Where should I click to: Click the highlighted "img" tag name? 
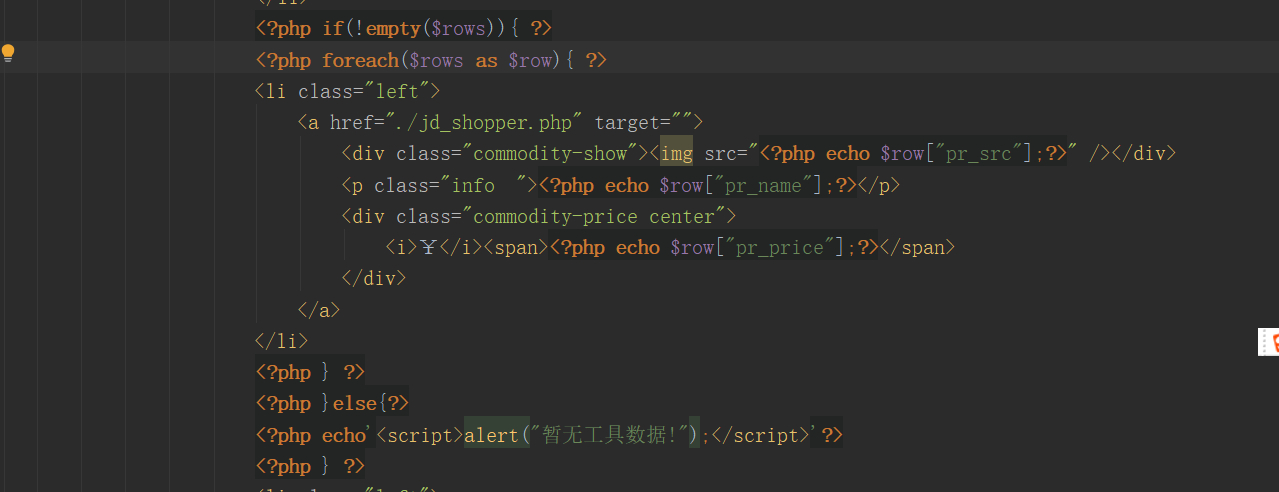pyautogui.click(x=676, y=154)
